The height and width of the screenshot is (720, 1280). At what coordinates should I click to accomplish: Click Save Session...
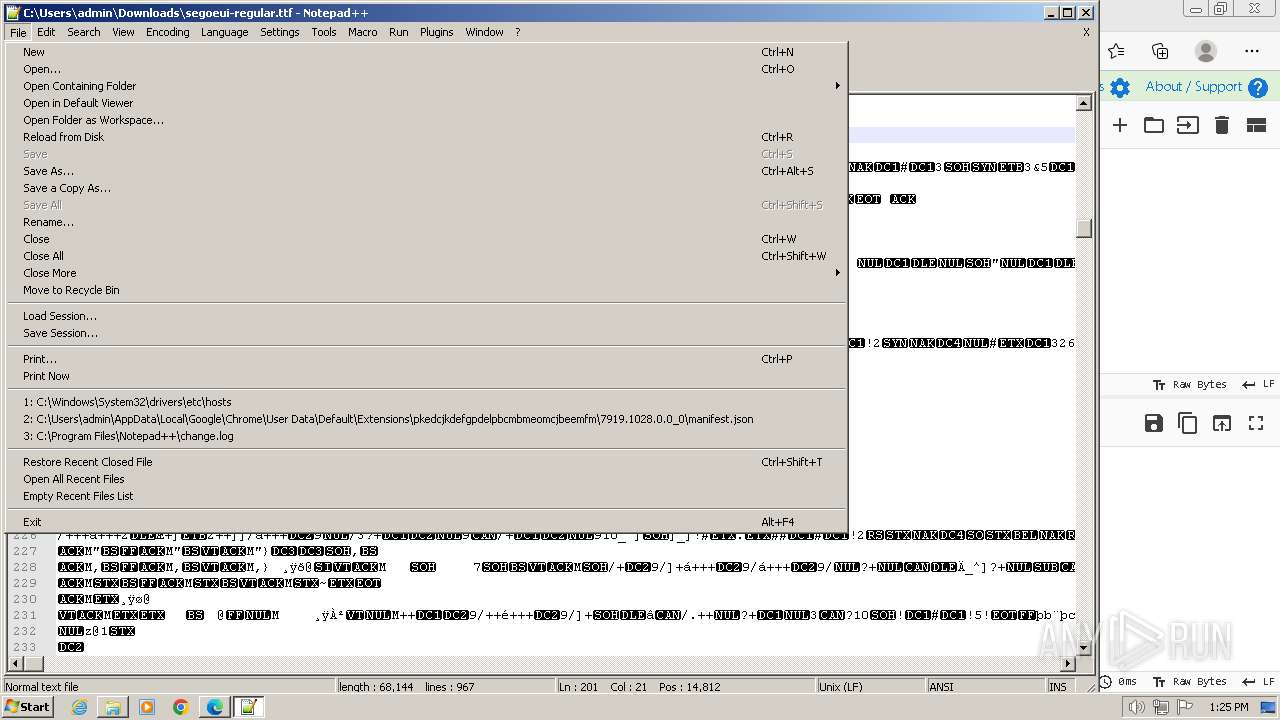pyautogui.click(x=427, y=333)
